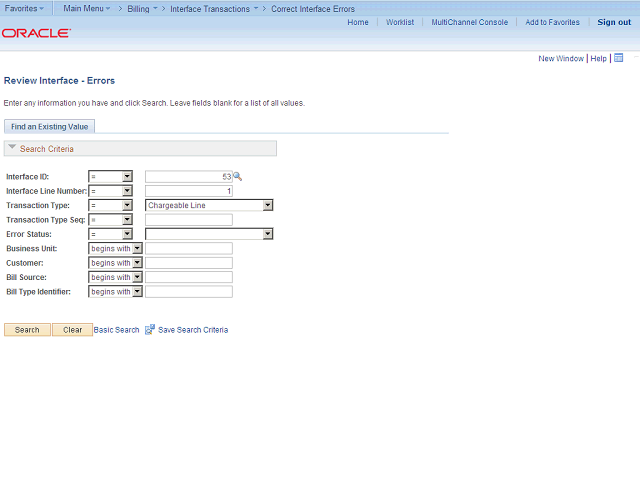Click the Bill Type Identifier input field
The width and height of the screenshot is (640, 480).
pyautogui.click(x=189, y=291)
